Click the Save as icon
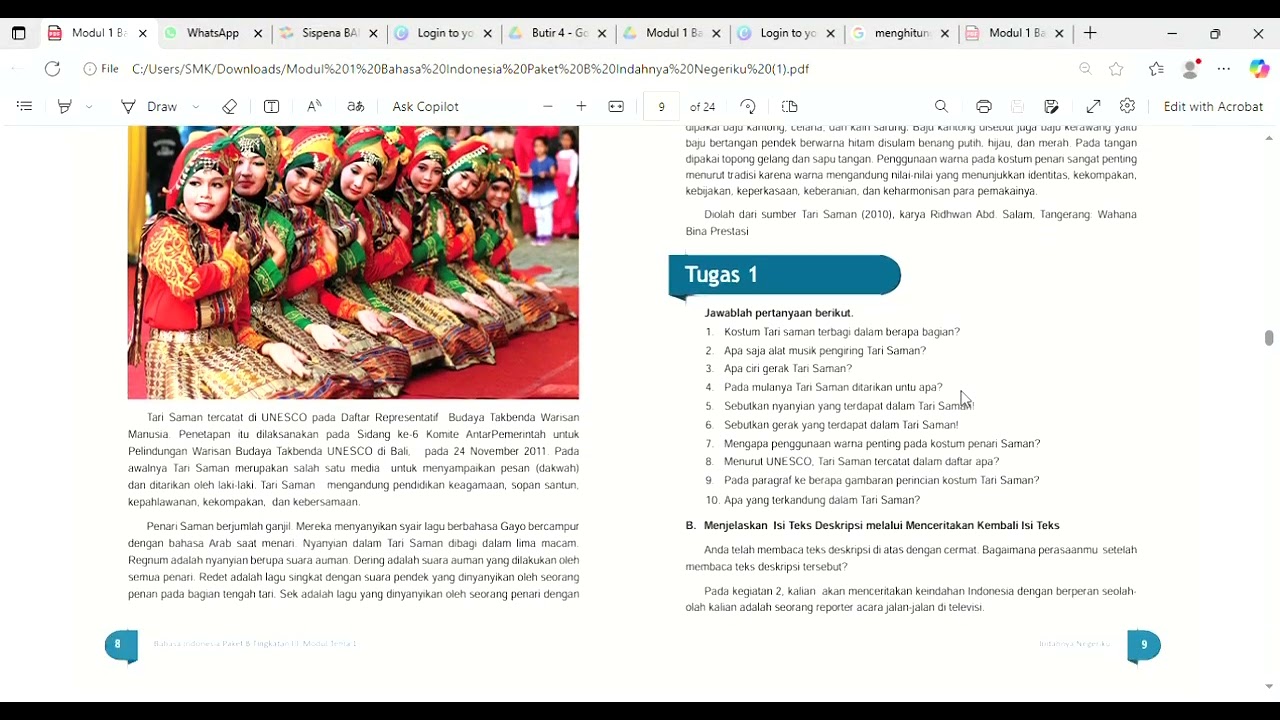Screen dimensions: 1280x720 (x=1051, y=106)
